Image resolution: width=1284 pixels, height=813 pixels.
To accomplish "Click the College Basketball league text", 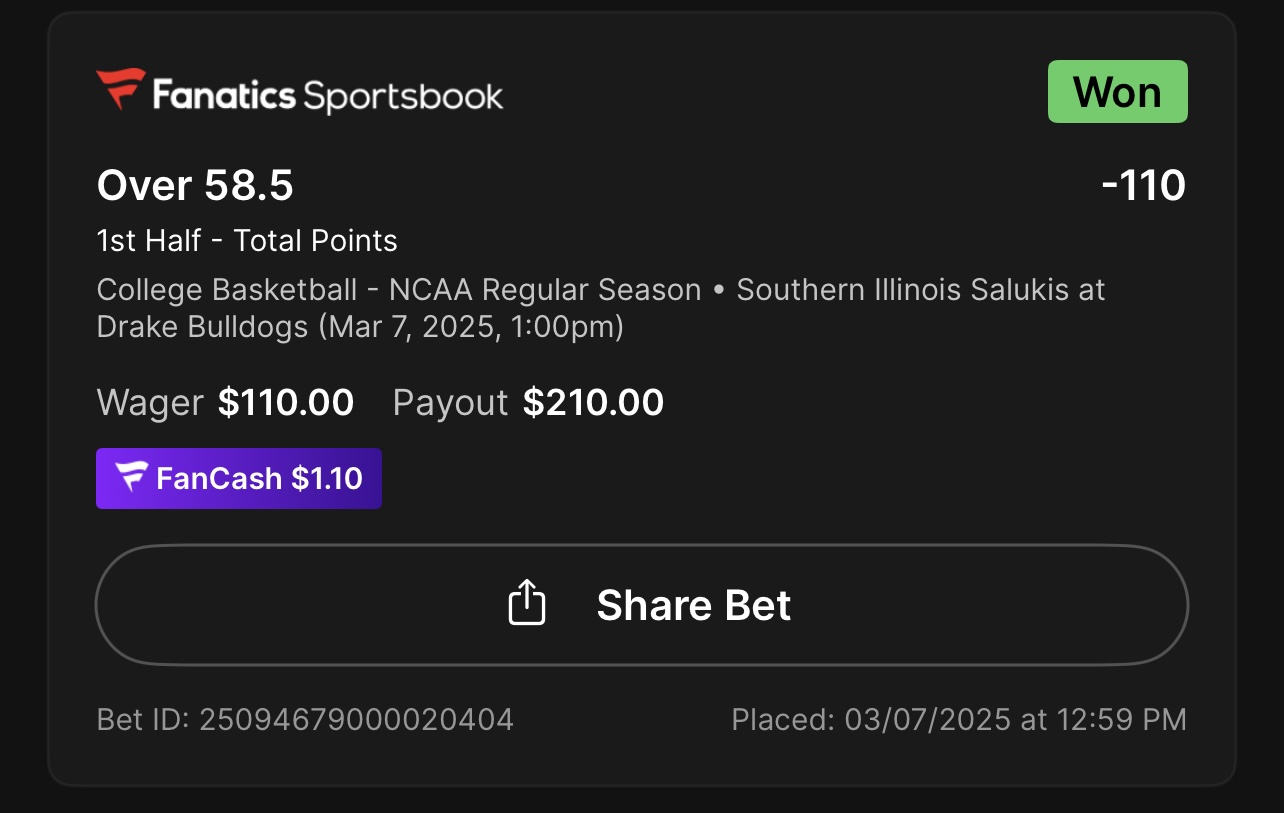I will 227,290.
